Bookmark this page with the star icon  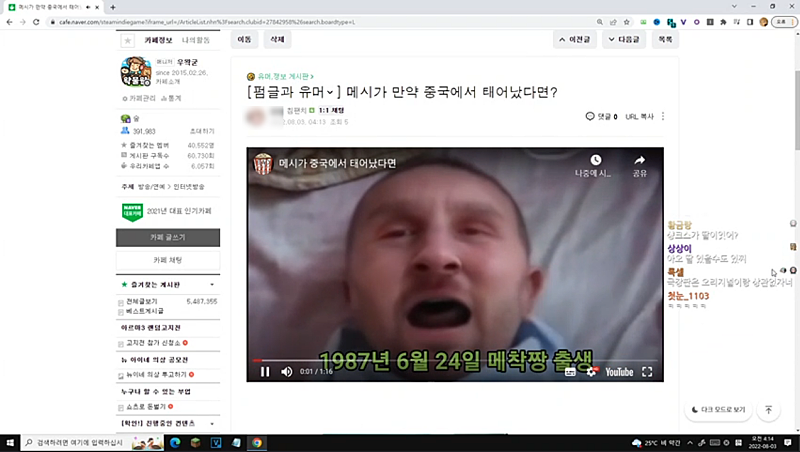(x=627, y=22)
